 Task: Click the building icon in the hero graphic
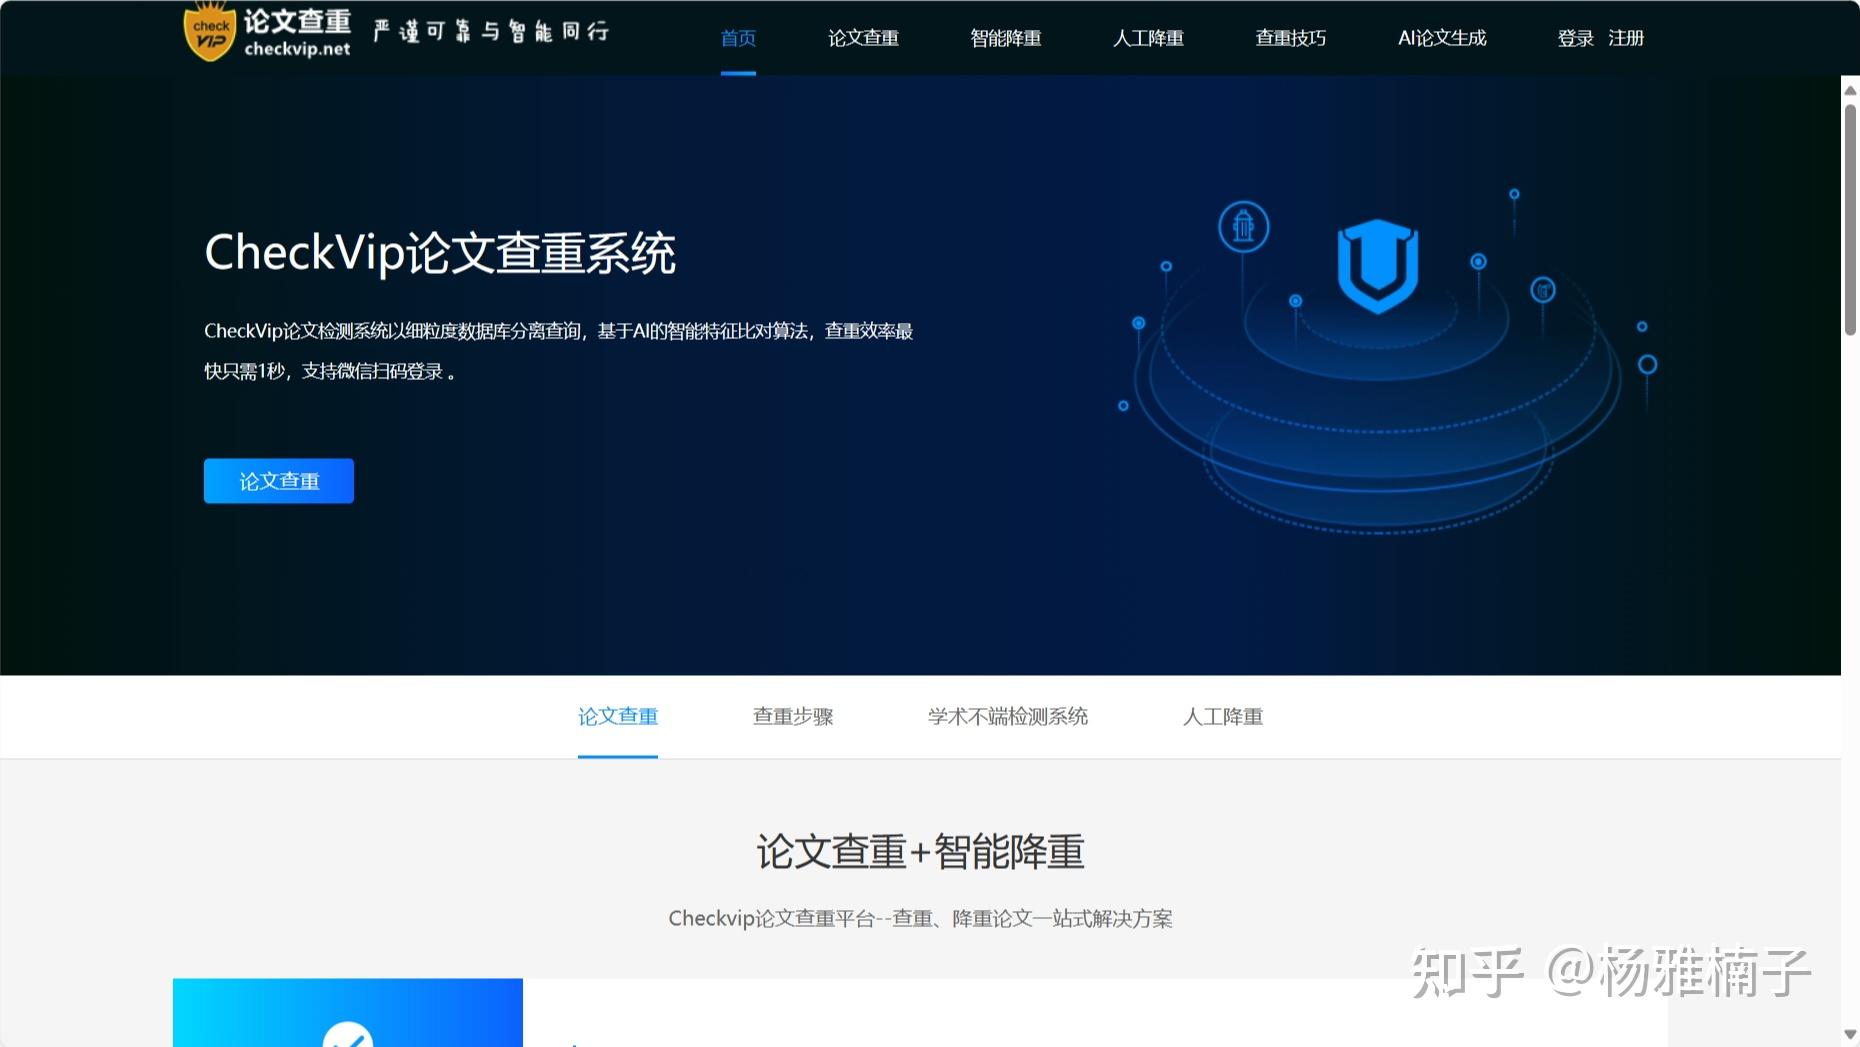coord(1242,227)
